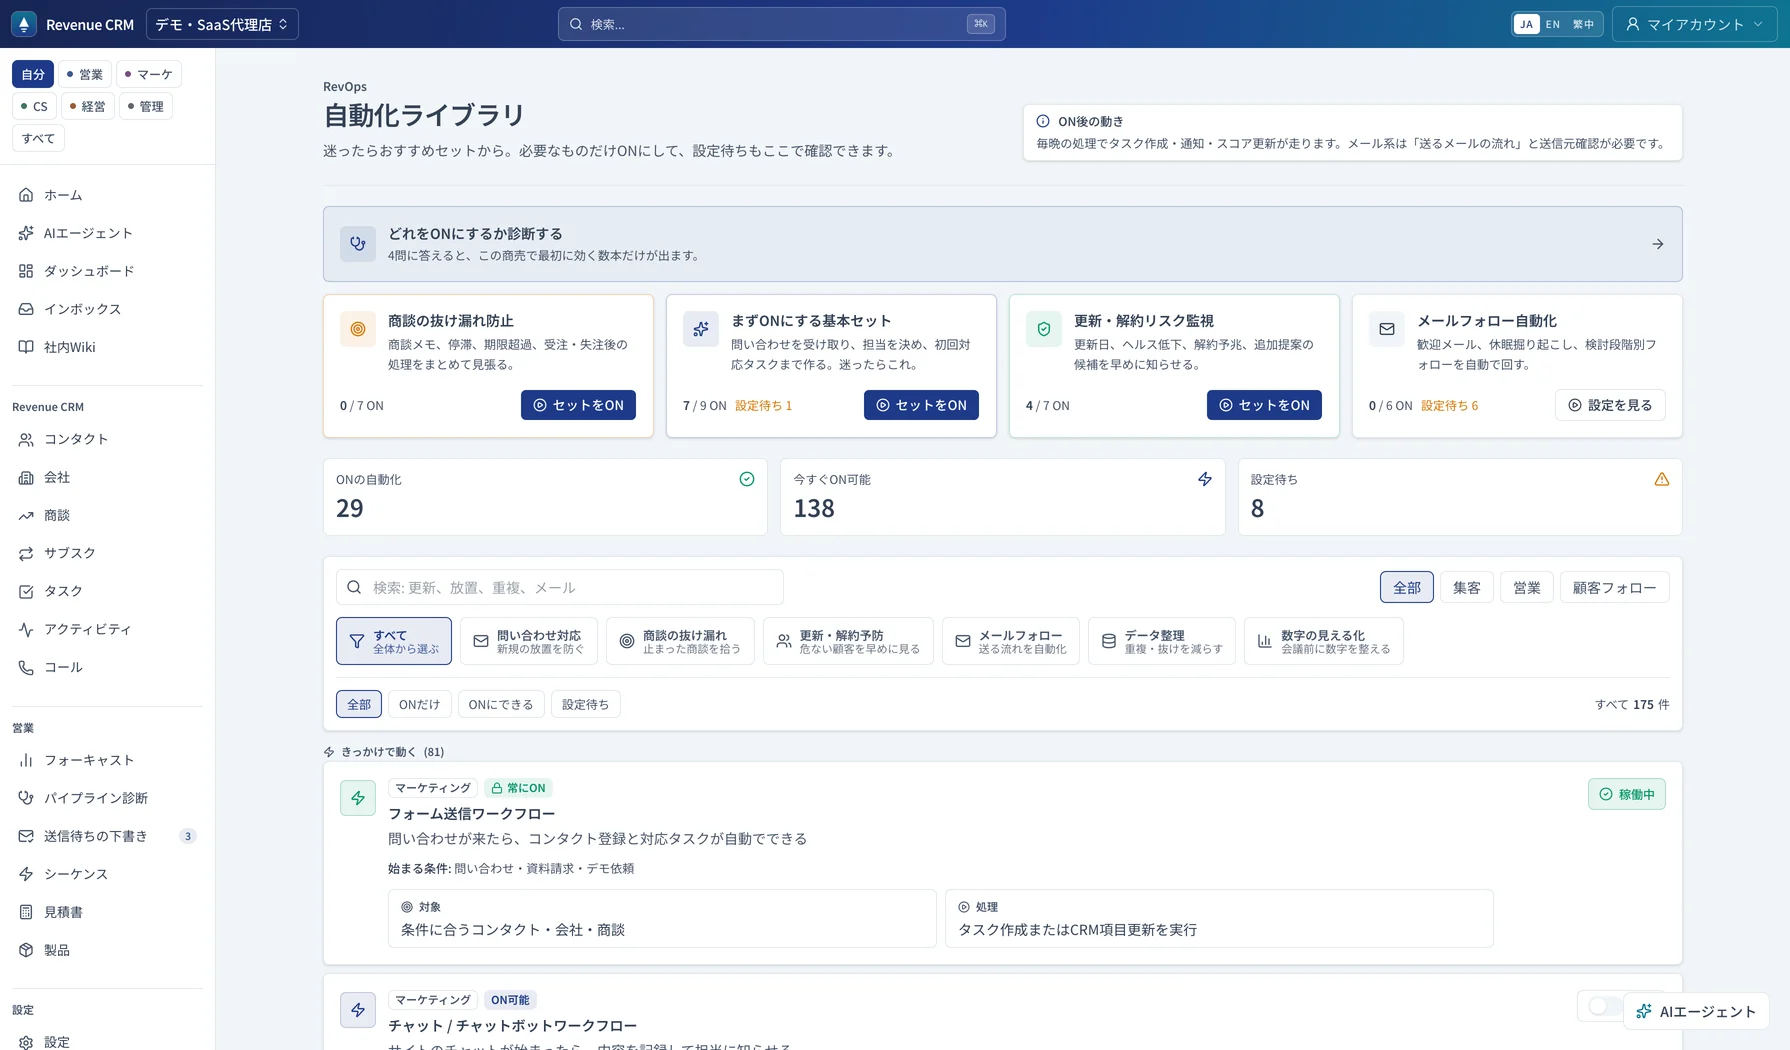Open ホーム from the sidebar
This screenshot has height=1050, width=1790.
click(107, 195)
